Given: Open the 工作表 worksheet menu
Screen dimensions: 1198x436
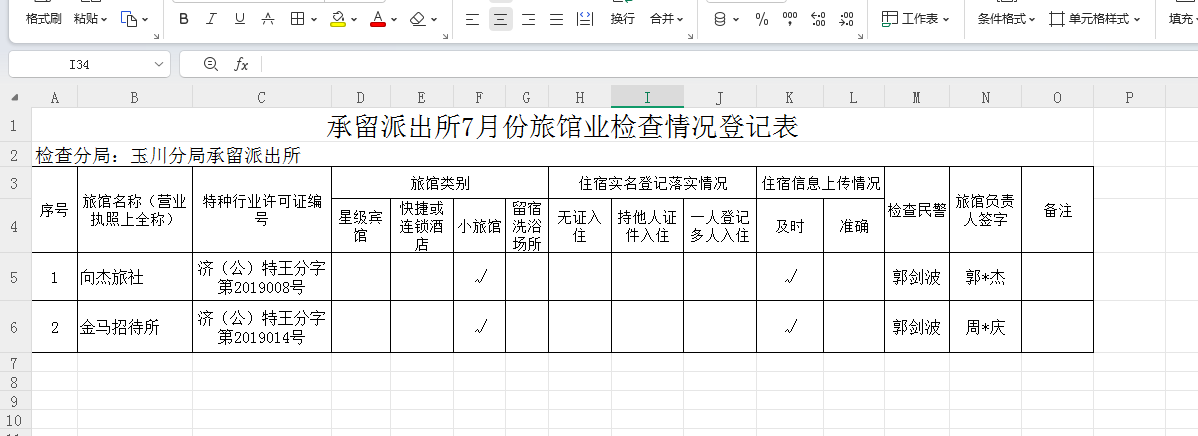Looking at the screenshot, I should 915,19.
